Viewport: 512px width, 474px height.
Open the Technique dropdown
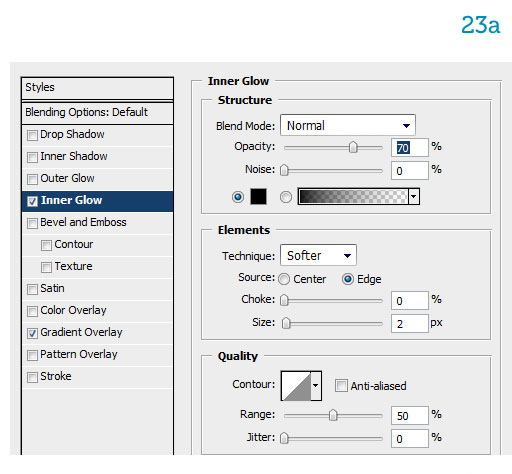pos(318,255)
